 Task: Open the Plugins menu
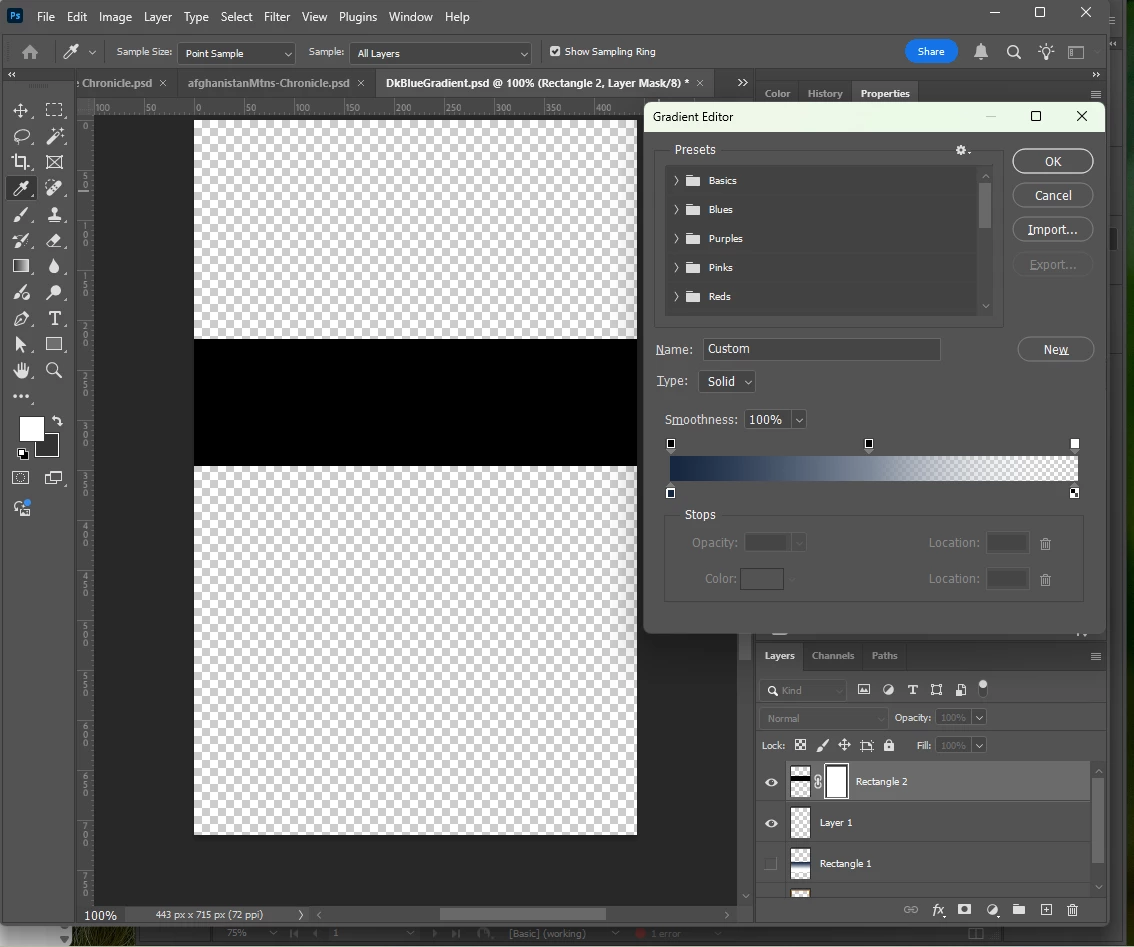point(358,17)
